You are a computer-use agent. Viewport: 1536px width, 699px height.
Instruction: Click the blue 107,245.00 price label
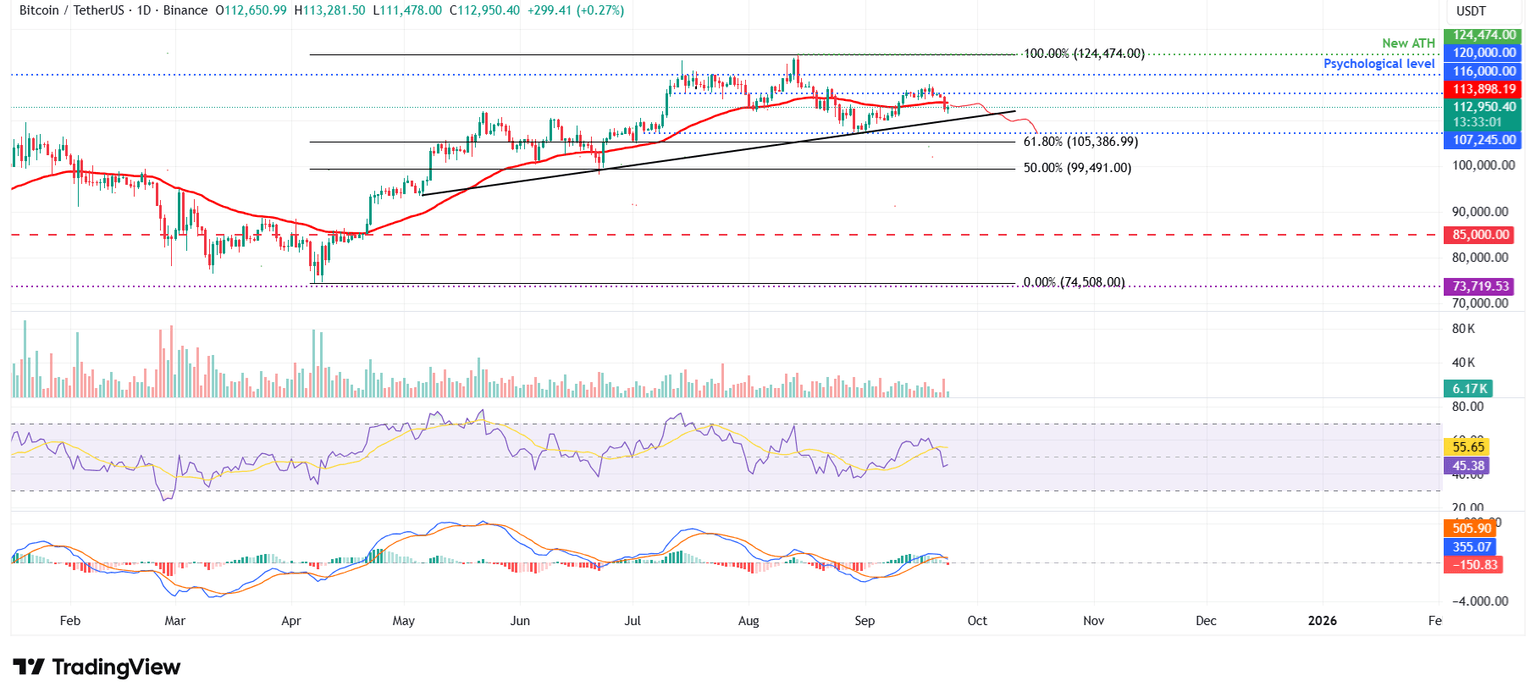tap(1482, 140)
